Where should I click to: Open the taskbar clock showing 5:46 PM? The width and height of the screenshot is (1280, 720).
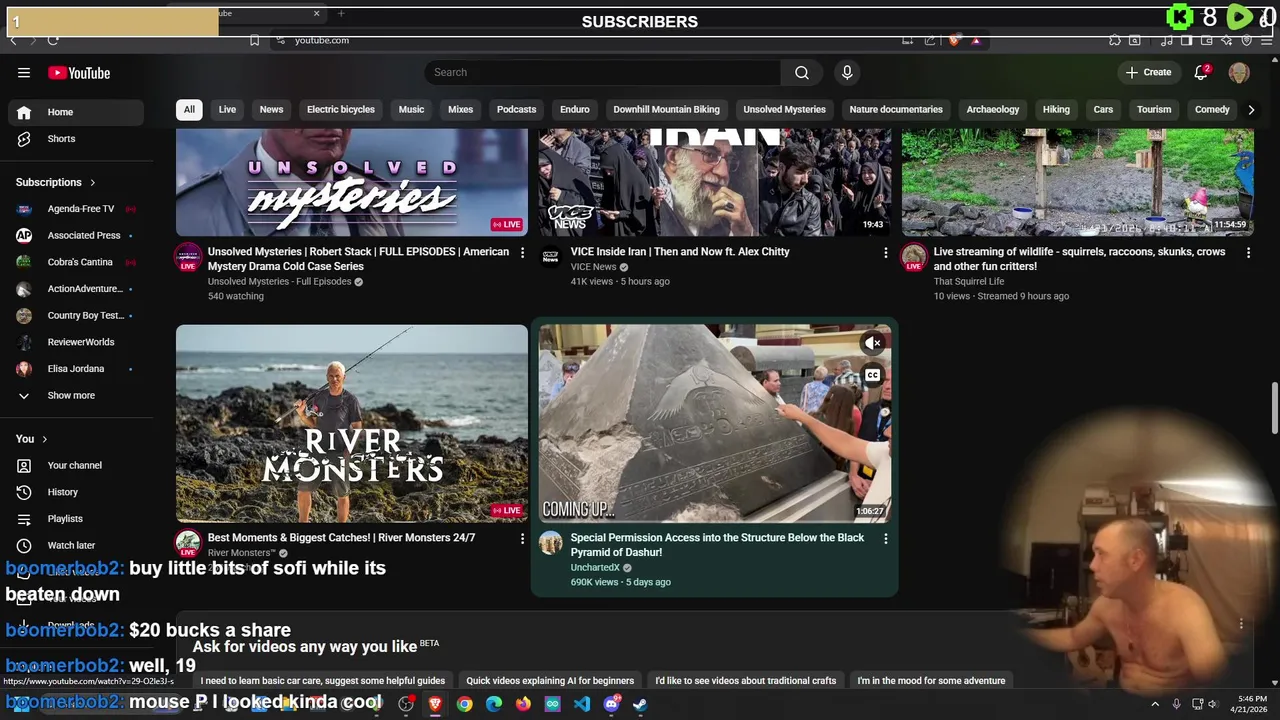tap(1252, 704)
